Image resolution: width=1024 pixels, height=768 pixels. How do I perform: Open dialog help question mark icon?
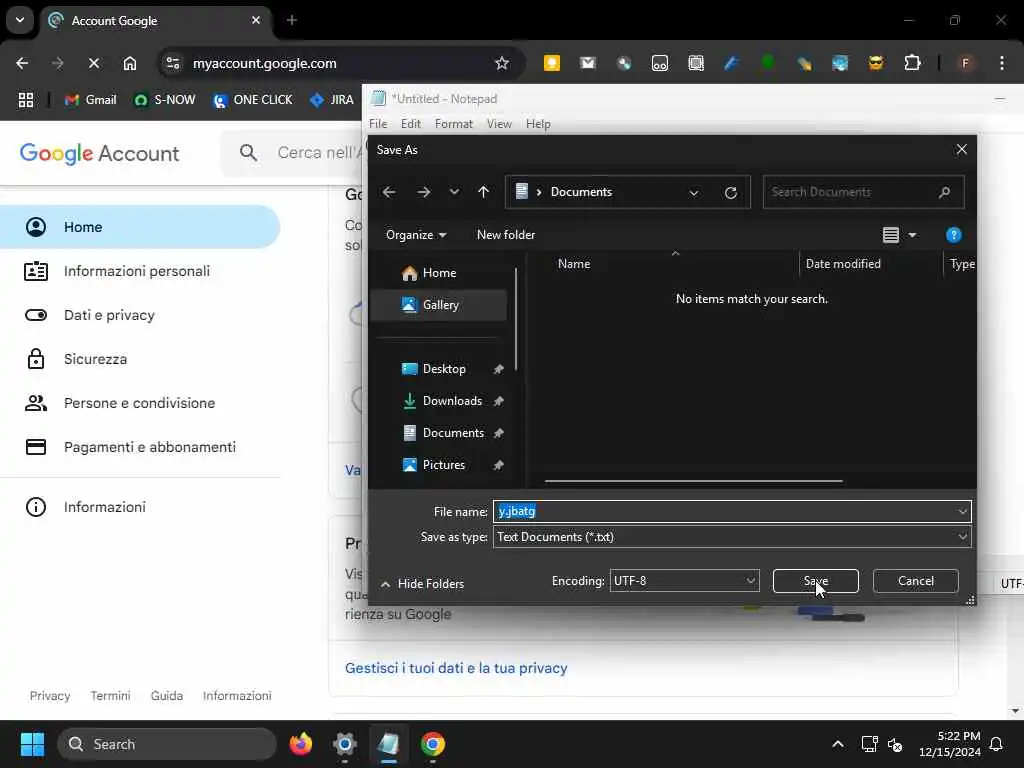click(x=953, y=235)
